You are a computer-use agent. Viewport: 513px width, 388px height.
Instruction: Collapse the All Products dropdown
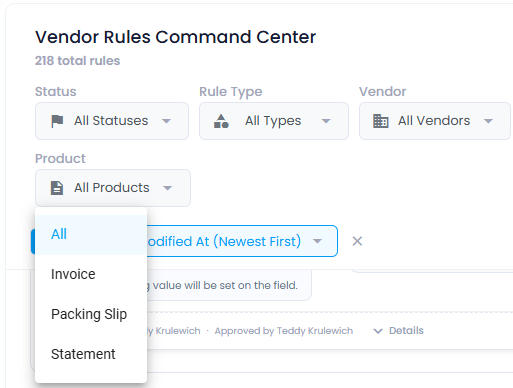coord(113,188)
